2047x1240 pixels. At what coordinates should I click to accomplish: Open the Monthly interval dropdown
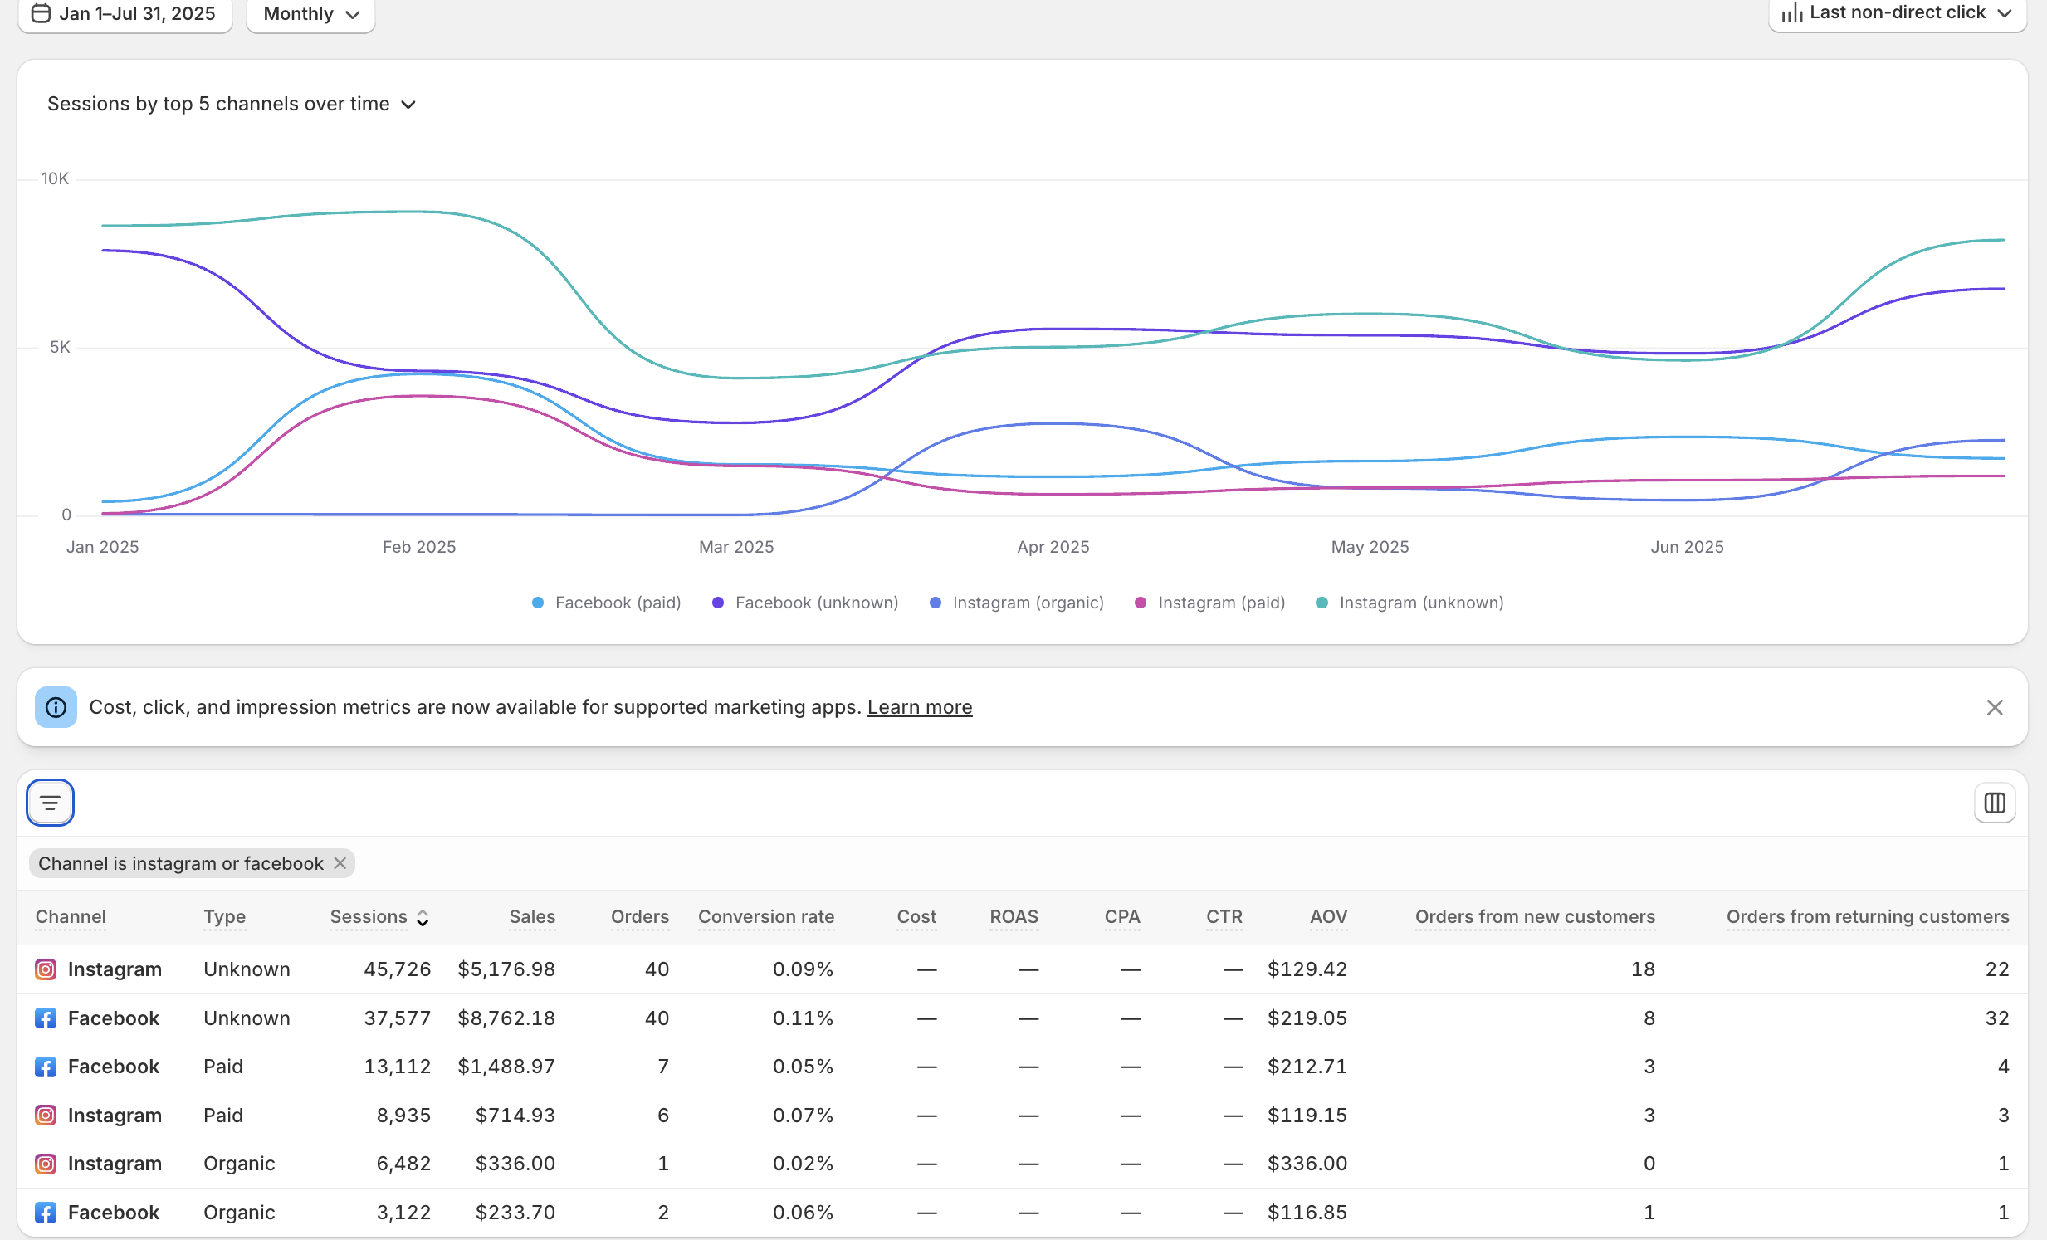(311, 14)
